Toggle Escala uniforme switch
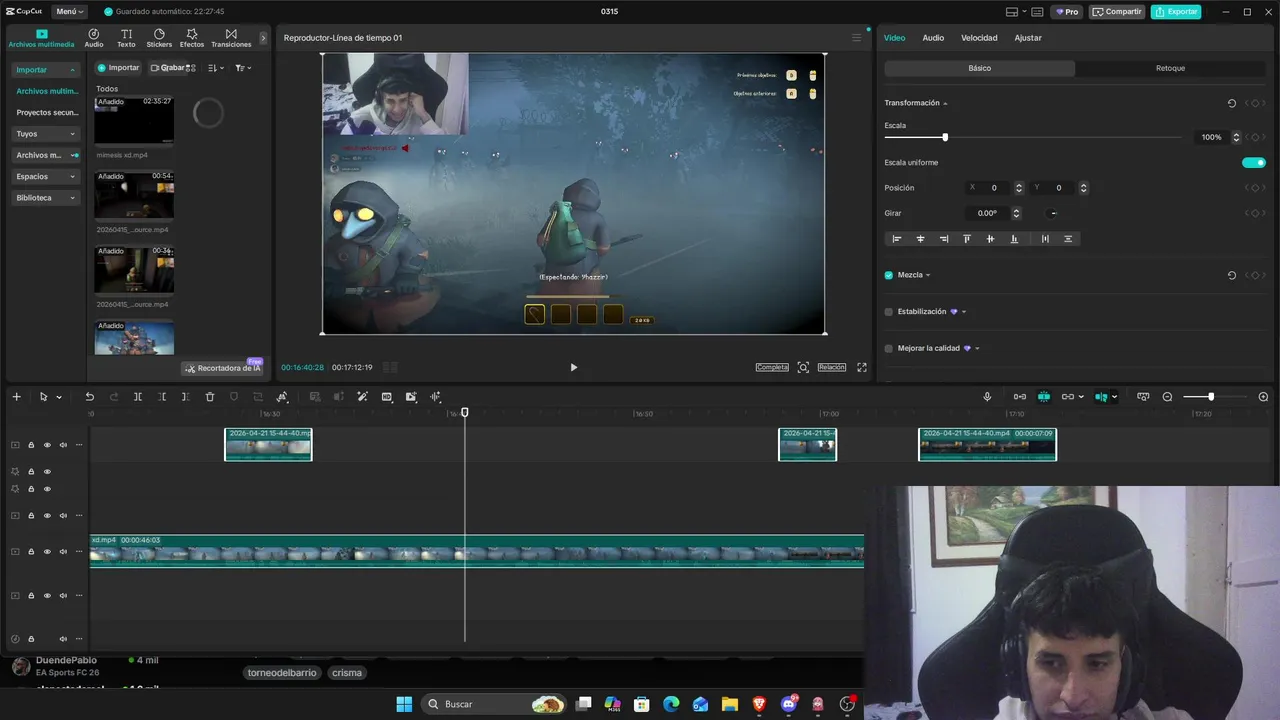The height and width of the screenshot is (720, 1280). (1253, 163)
